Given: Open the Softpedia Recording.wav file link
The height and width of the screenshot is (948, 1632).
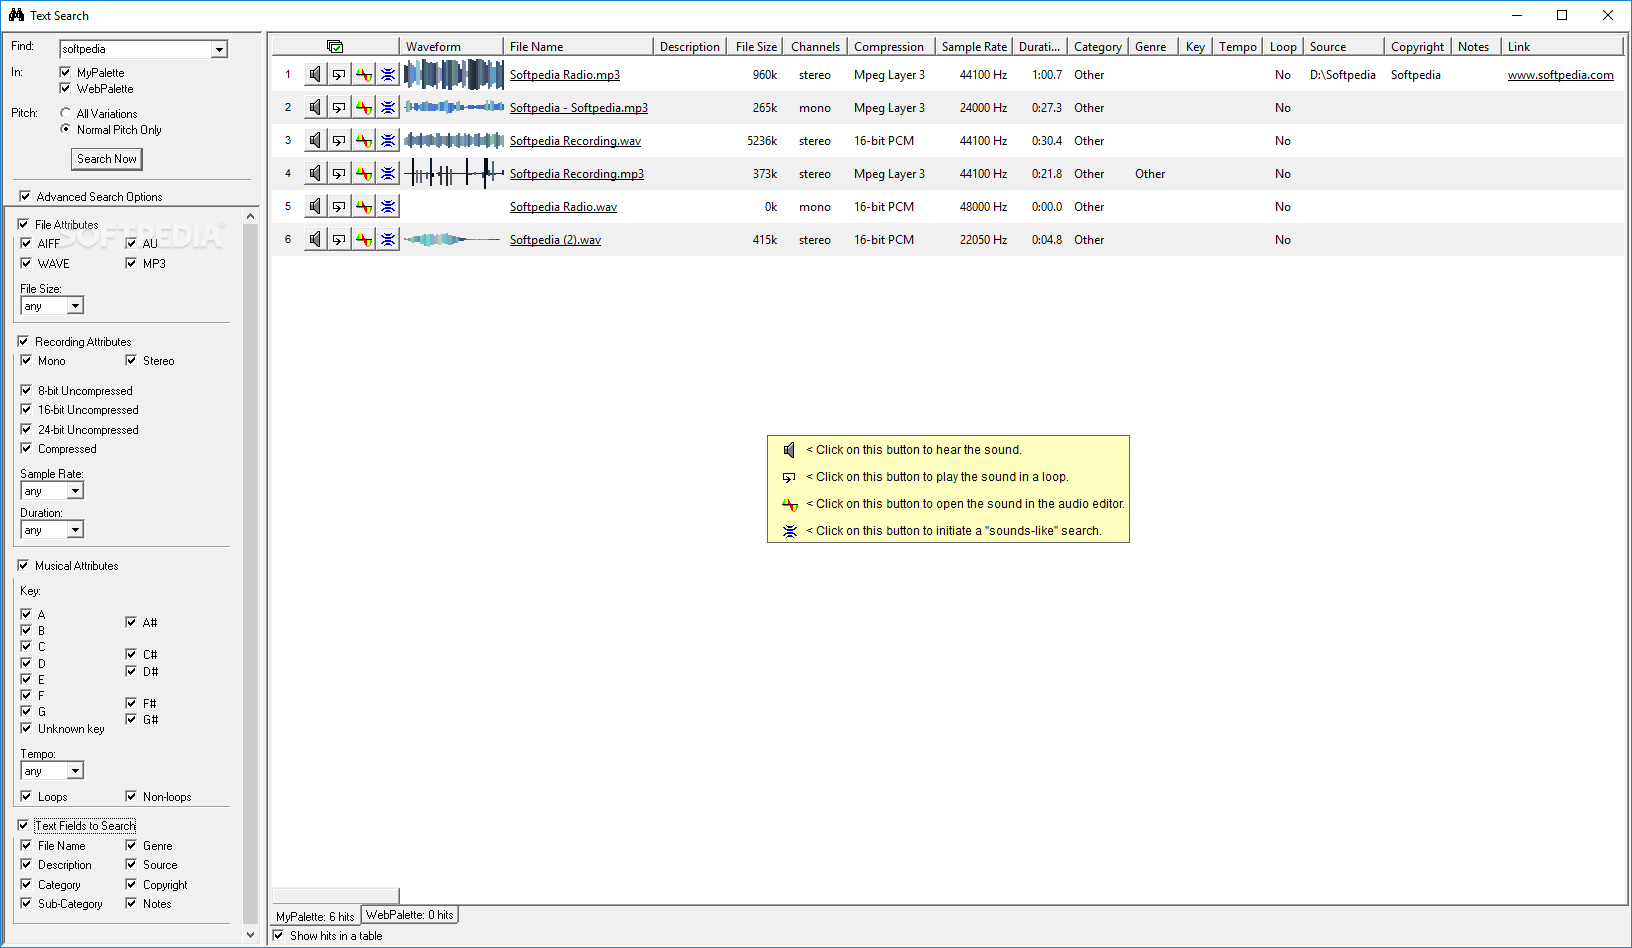Looking at the screenshot, I should tap(575, 141).
